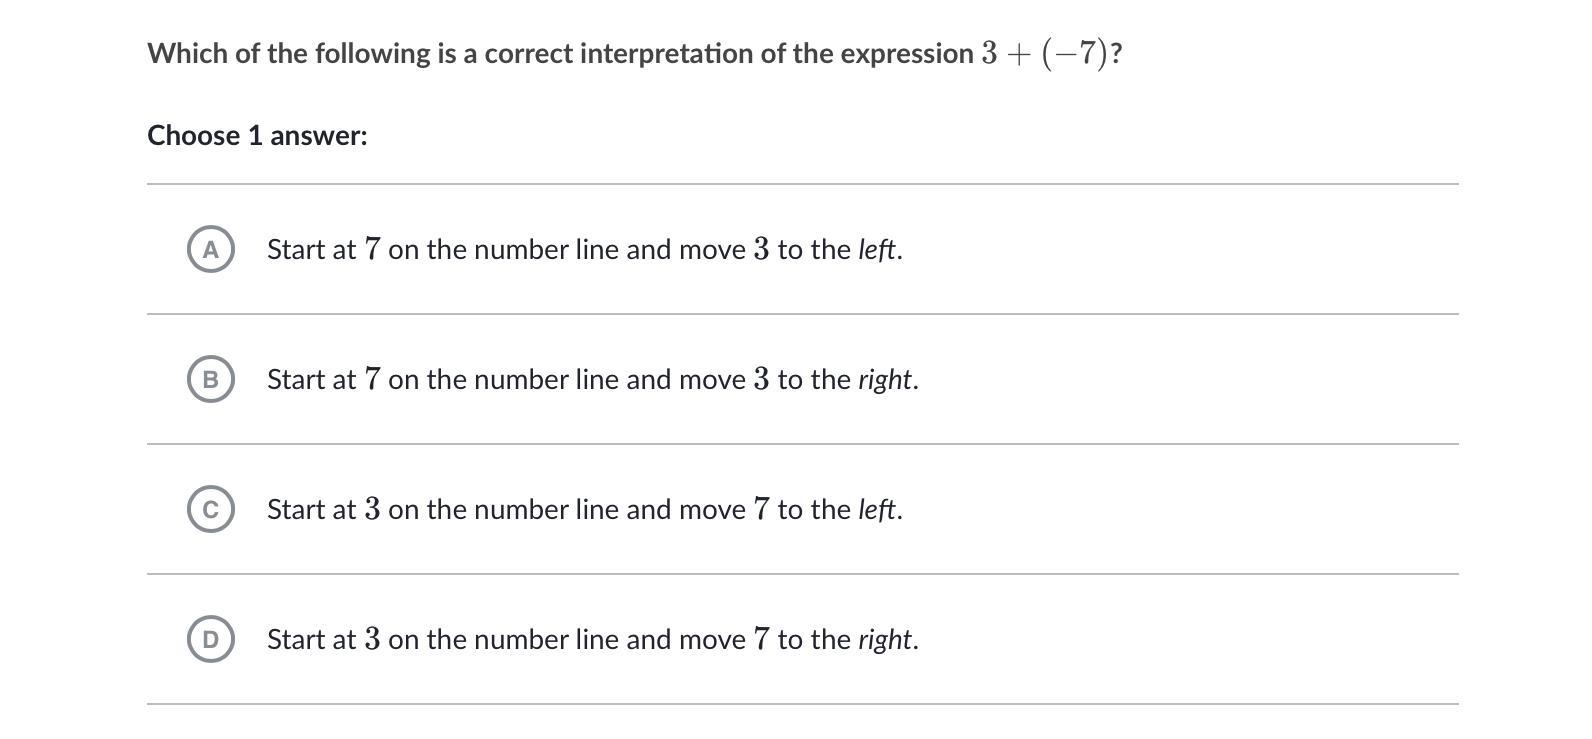Image resolution: width=1592 pixels, height=739 pixels.
Task: Click the starting number 7 in option A
Action: click(372, 249)
